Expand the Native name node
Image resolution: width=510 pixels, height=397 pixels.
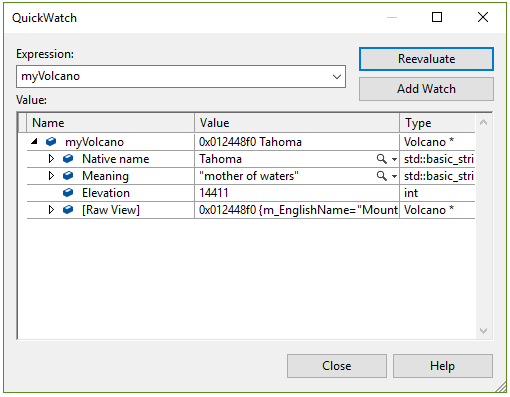click(51, 159)
